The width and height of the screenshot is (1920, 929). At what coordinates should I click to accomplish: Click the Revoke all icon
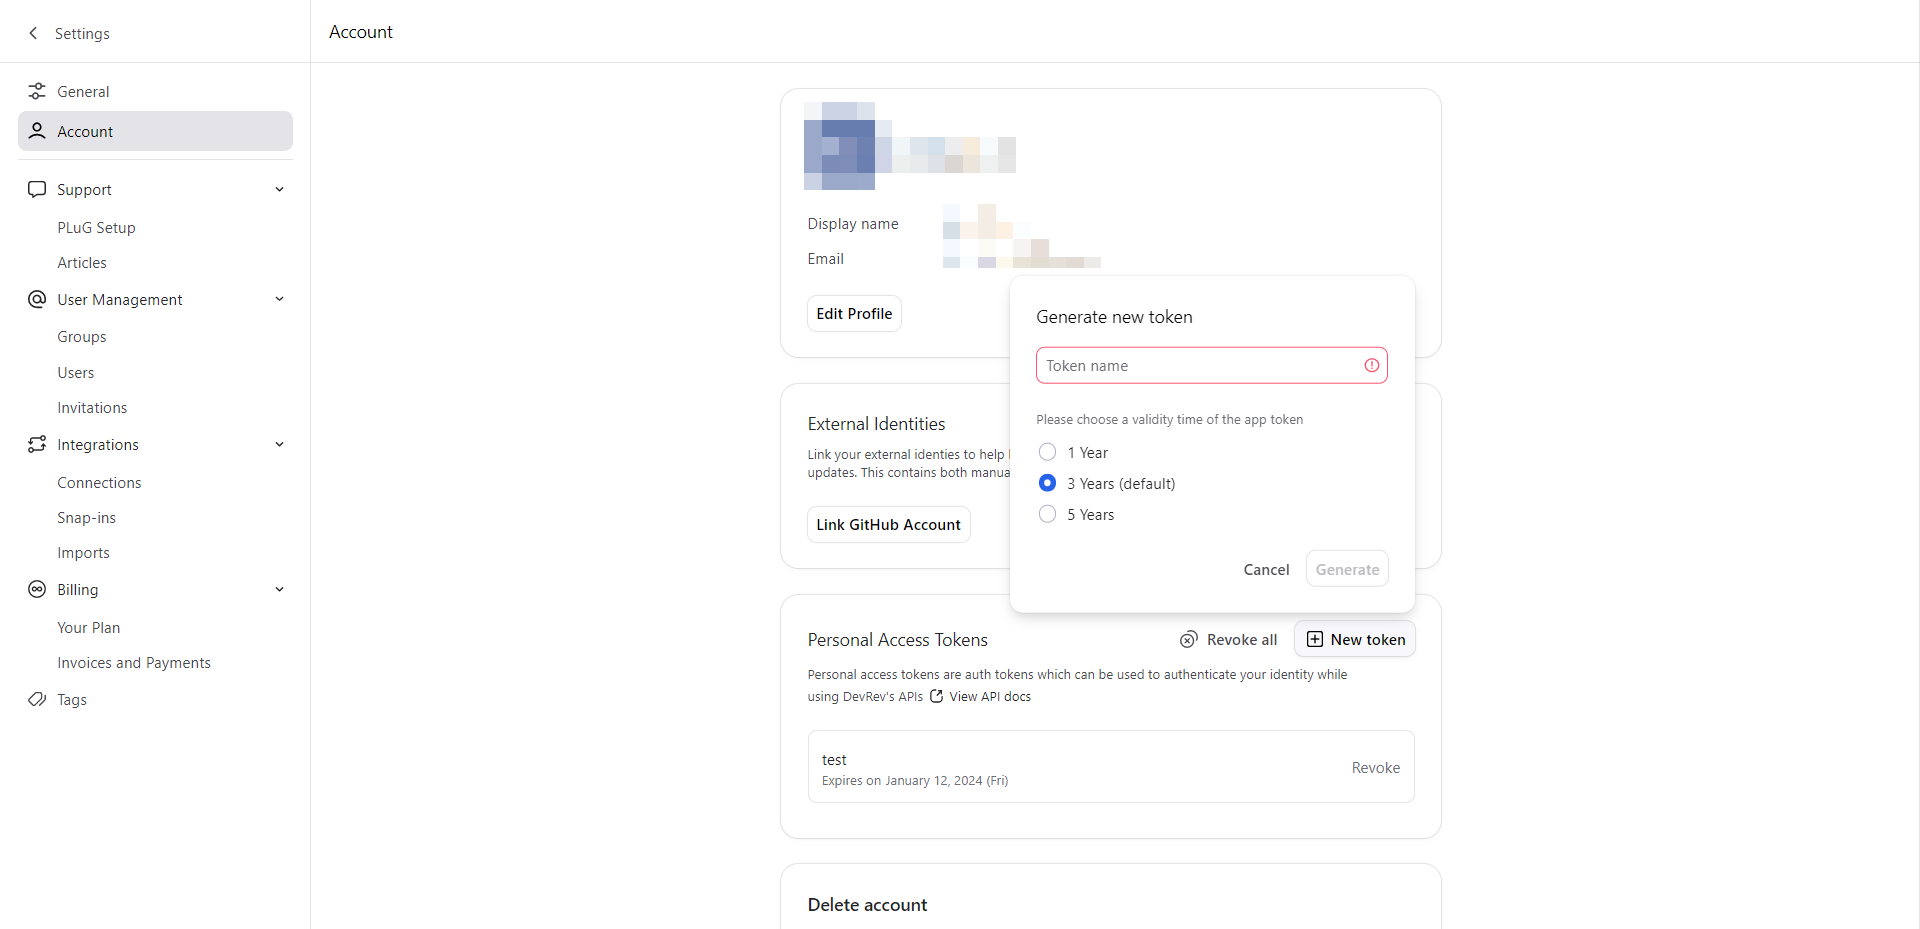click(x=1189, y=639)
